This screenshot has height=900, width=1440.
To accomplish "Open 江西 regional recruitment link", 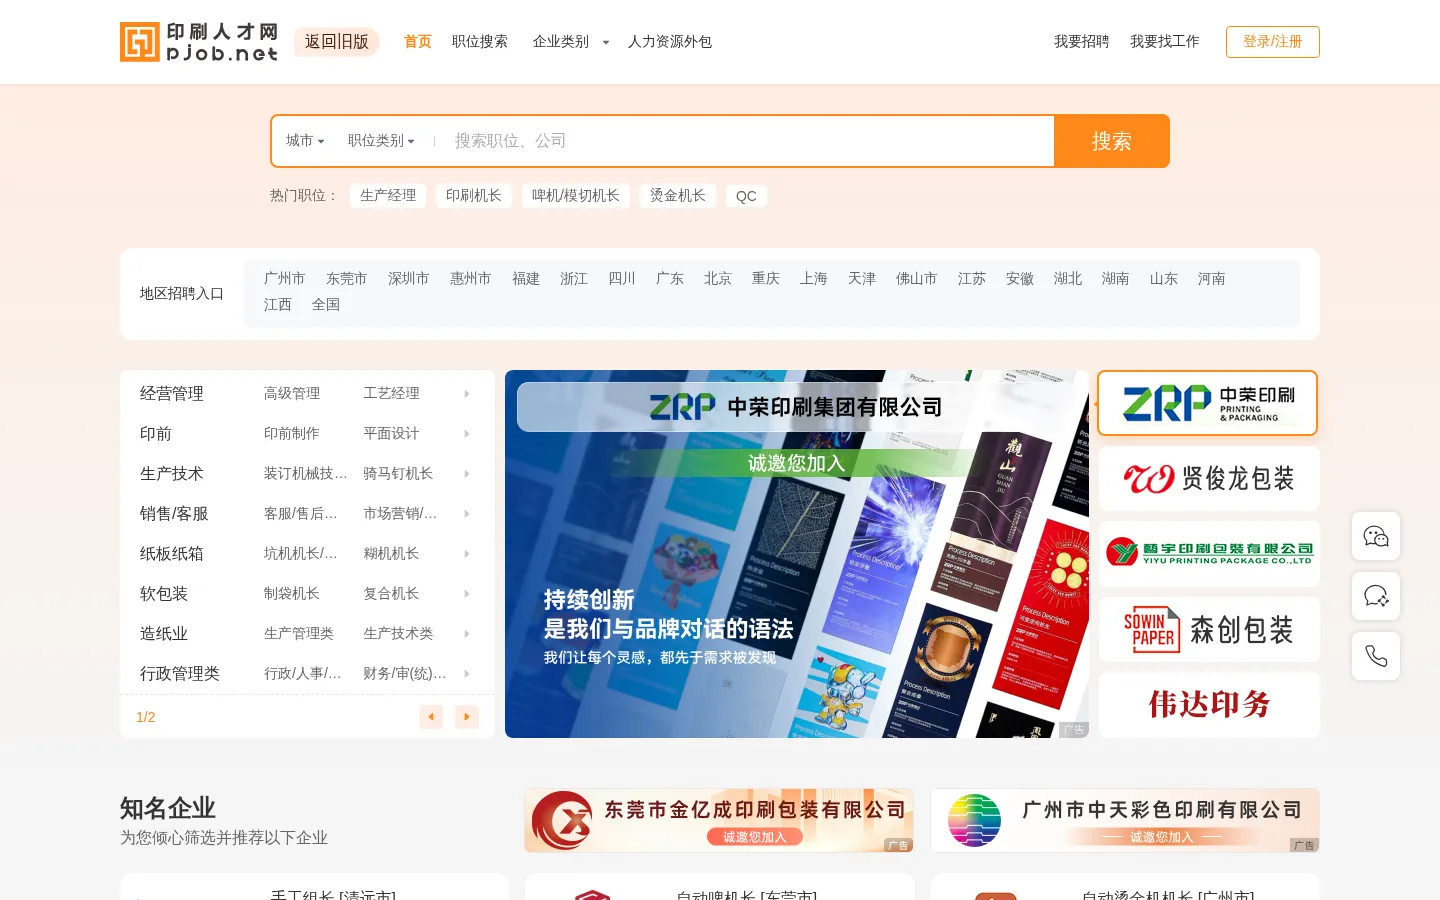I will tap(278, 305).
